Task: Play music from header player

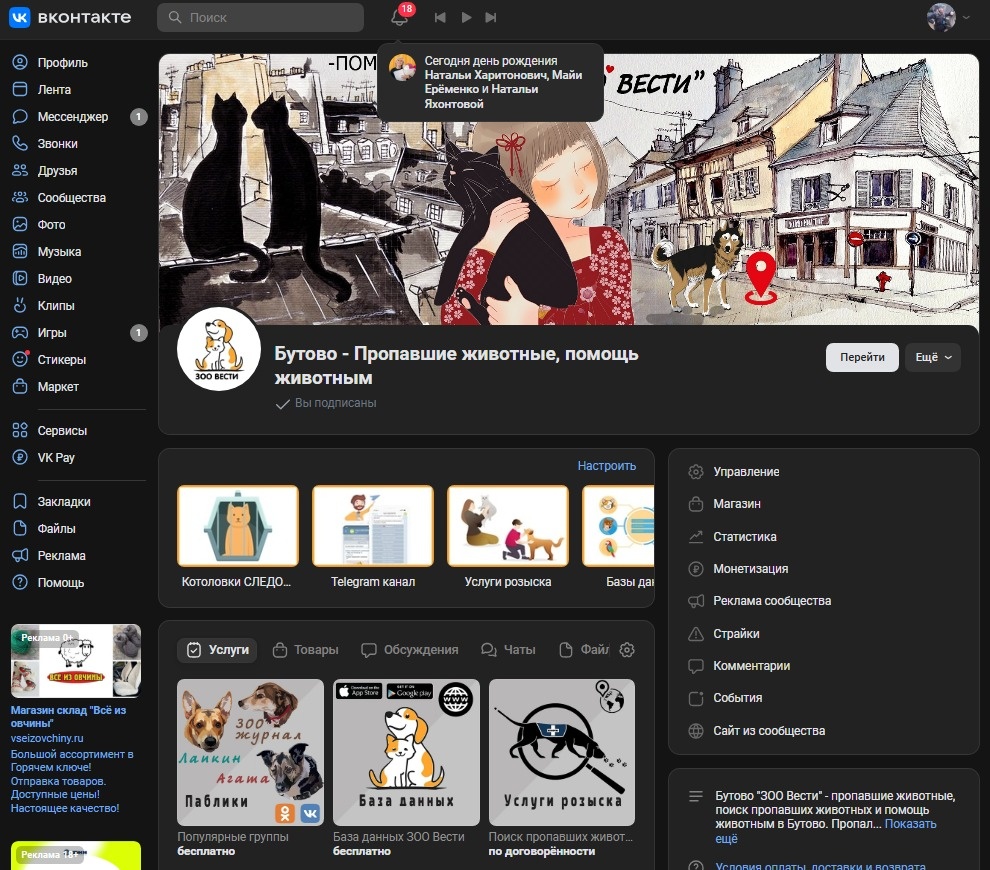Action: (466, 18)
